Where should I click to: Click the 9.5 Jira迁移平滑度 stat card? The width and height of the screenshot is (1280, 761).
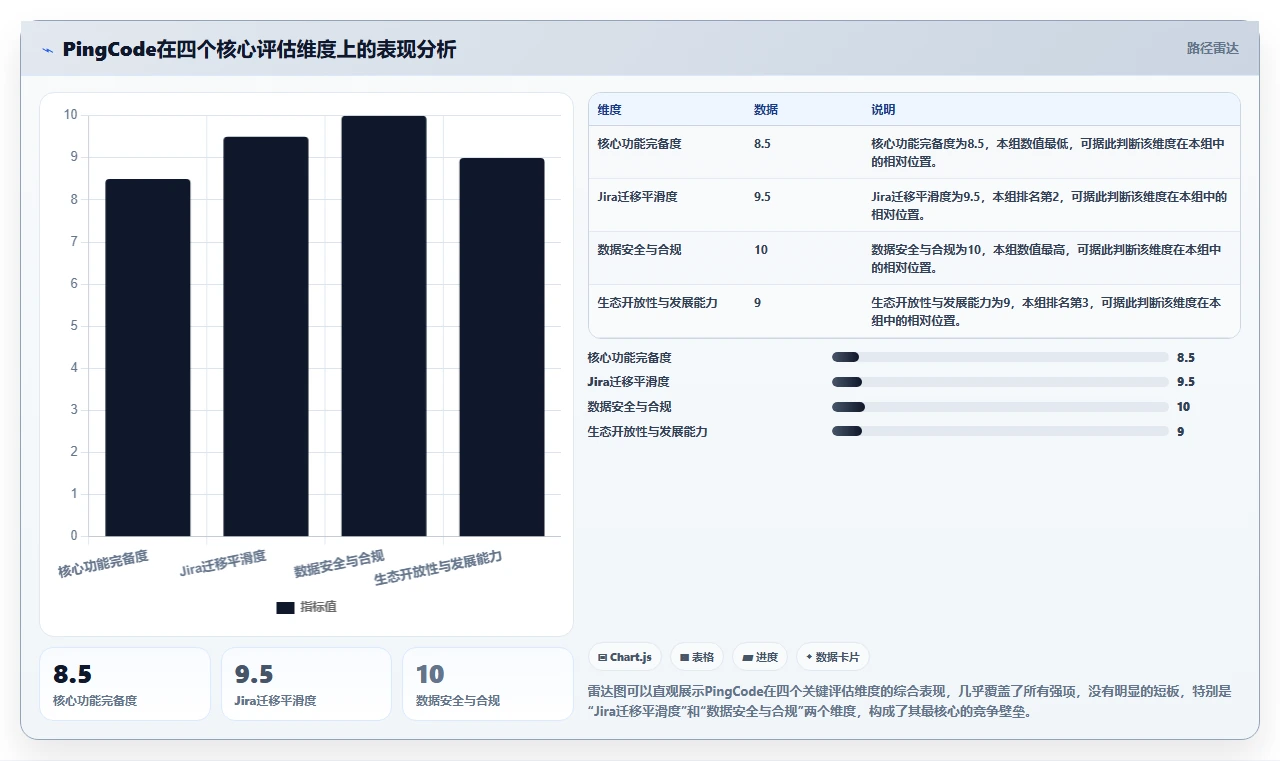(x=306, y=684)
